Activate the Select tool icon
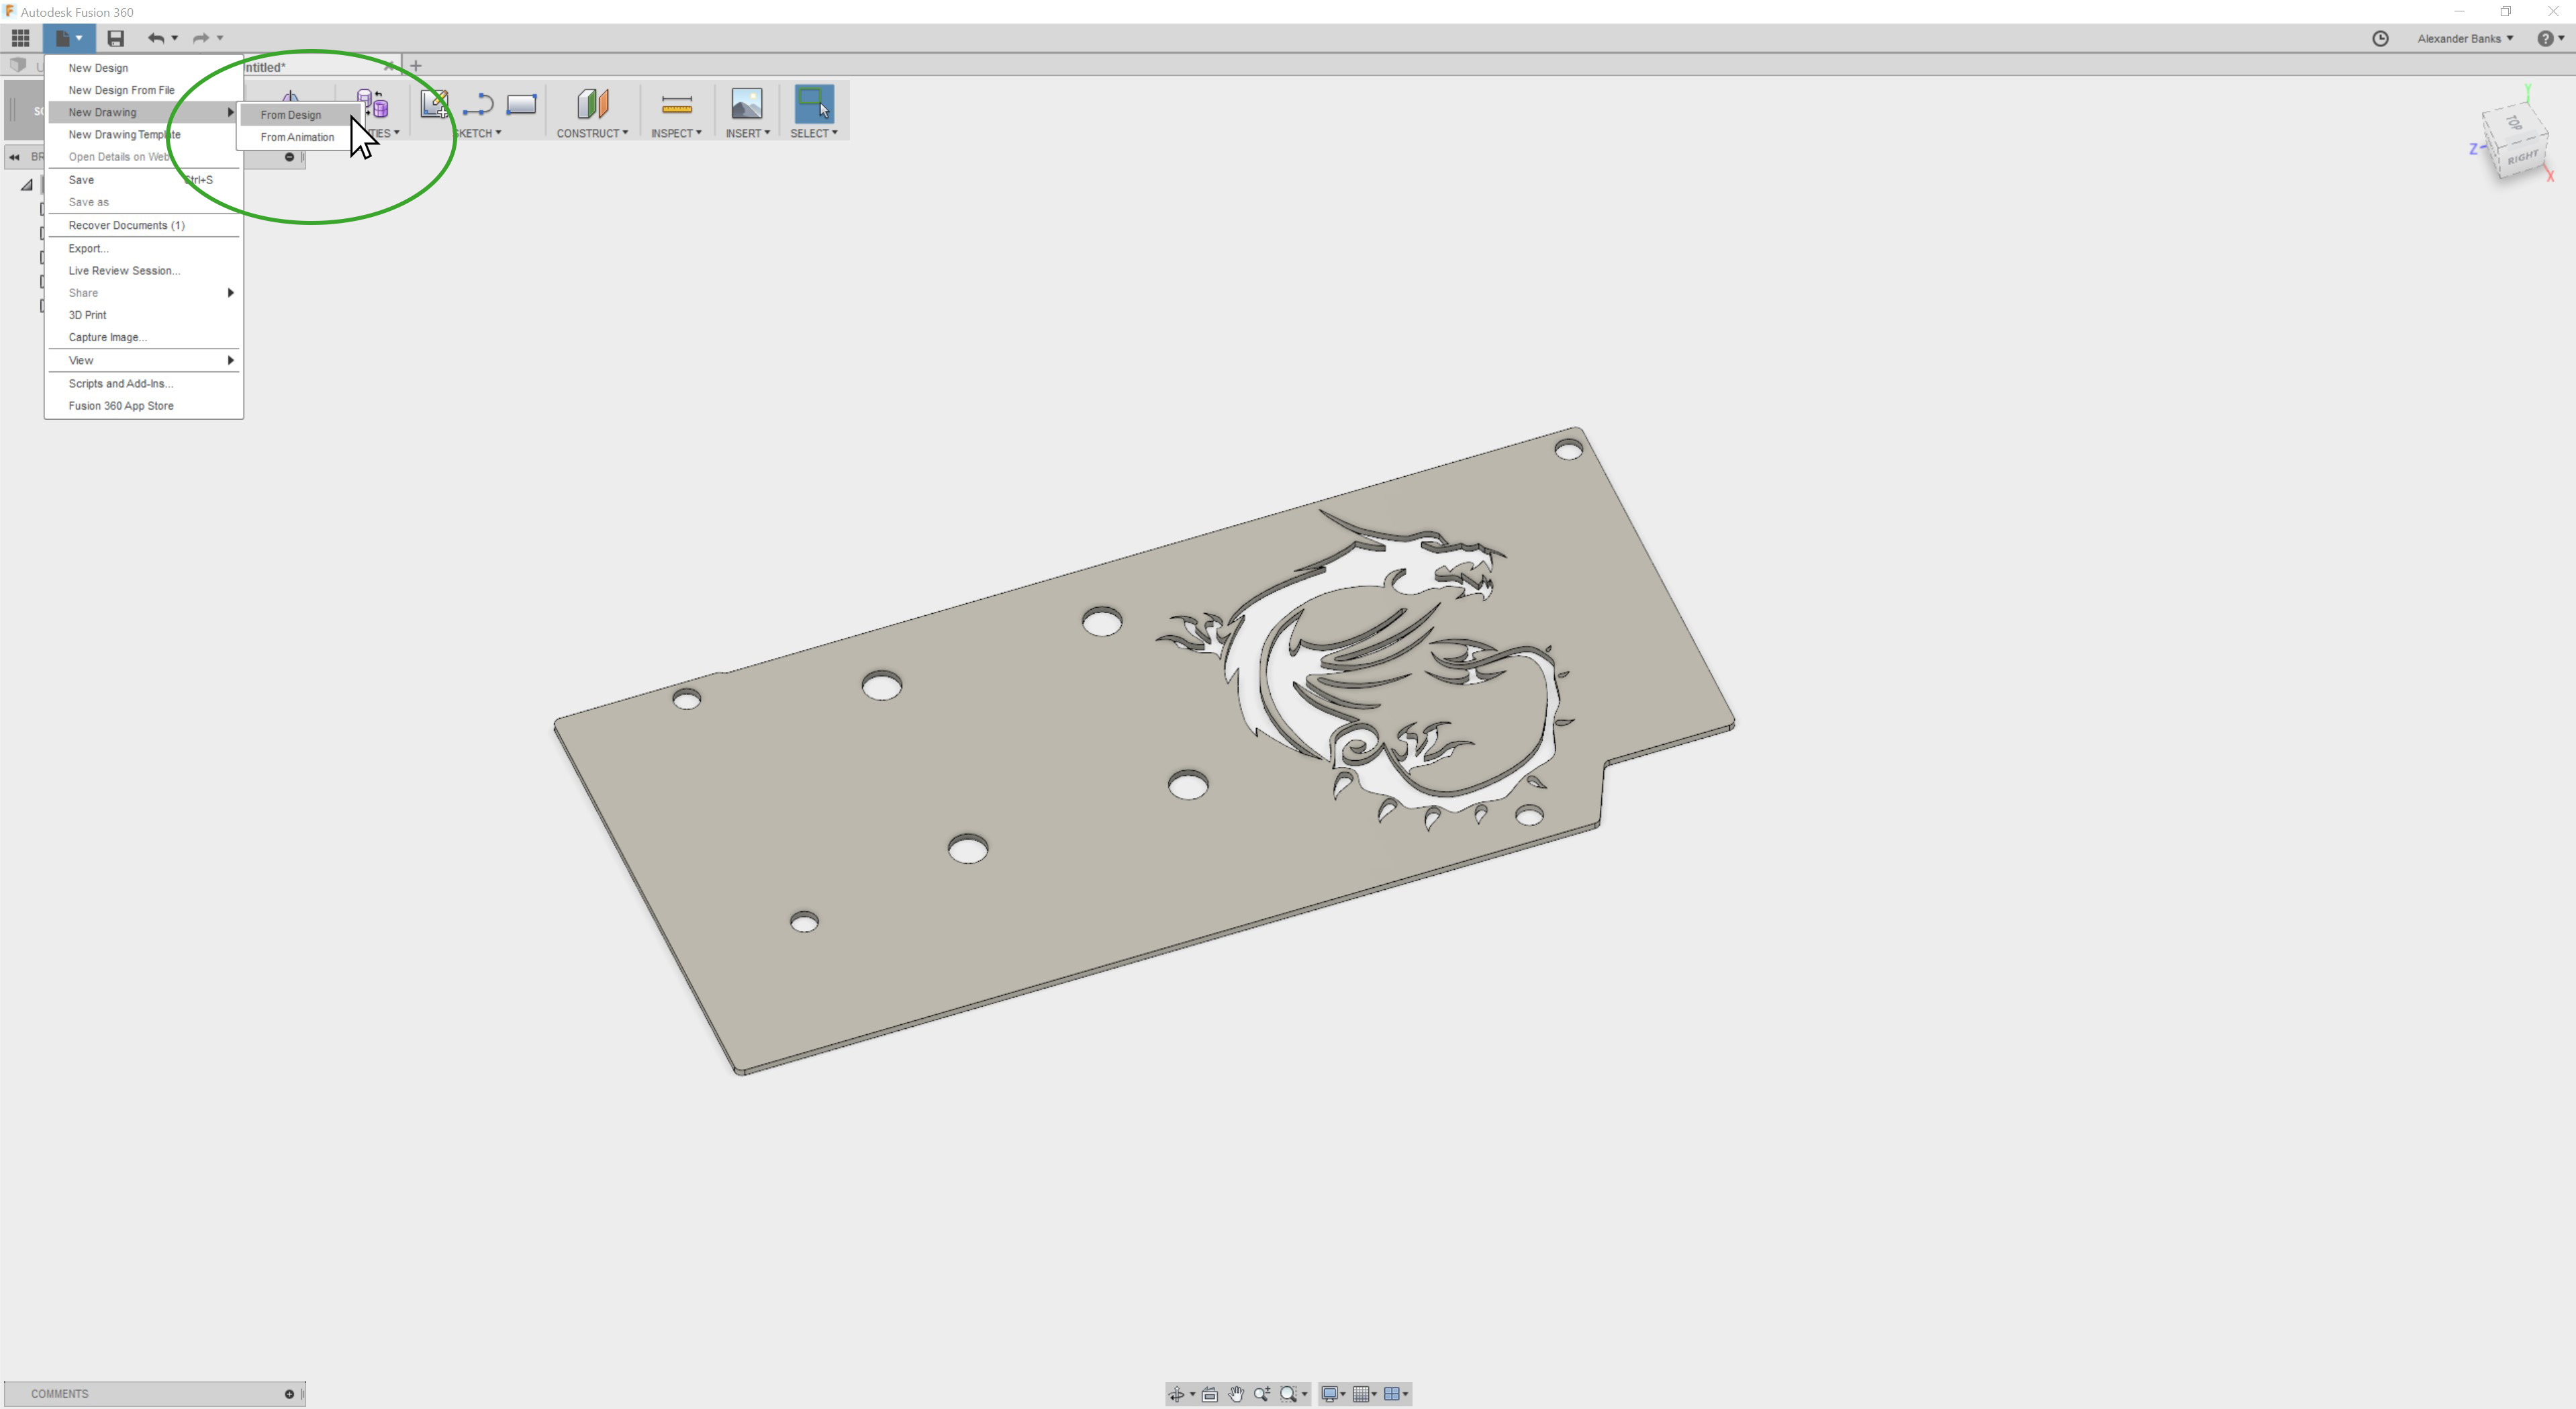The height and width of the screenshot is (1409, 2576). (x=814, y=104)
